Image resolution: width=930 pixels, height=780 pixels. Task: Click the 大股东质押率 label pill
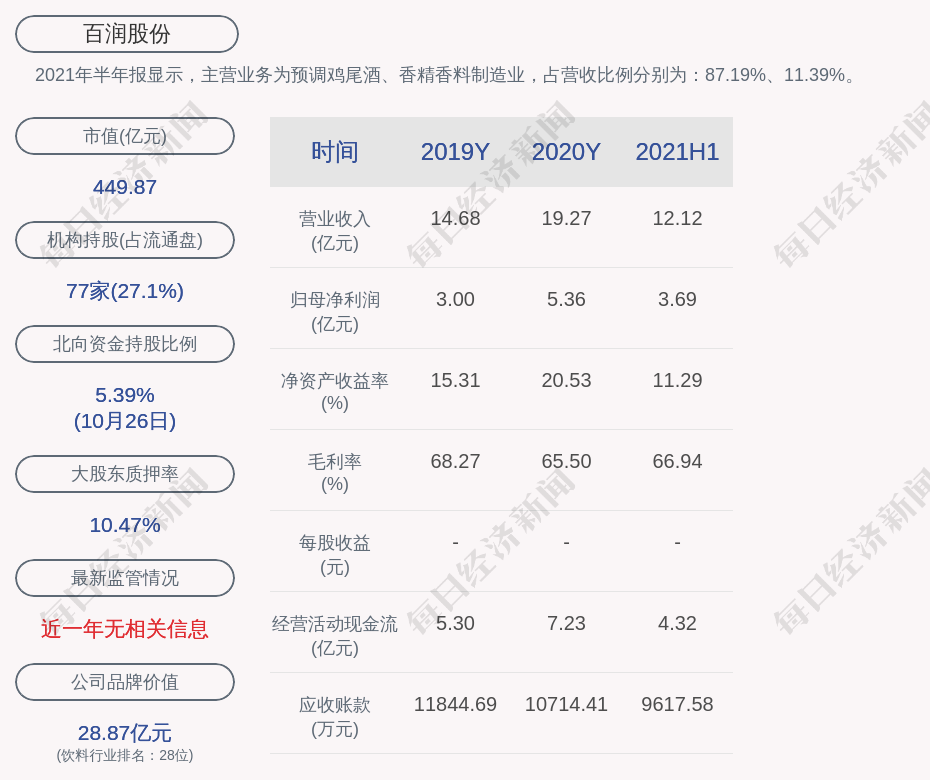(x=125, y=473)
